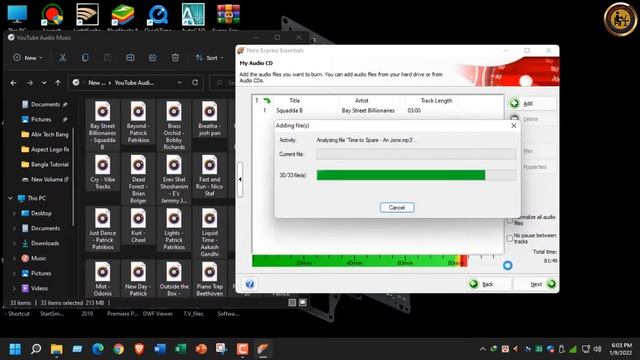Select the Cry - Vibe Tracks file
Image resolution: width=640 pixels, height=360 pixels.
[x=102, y=172]
